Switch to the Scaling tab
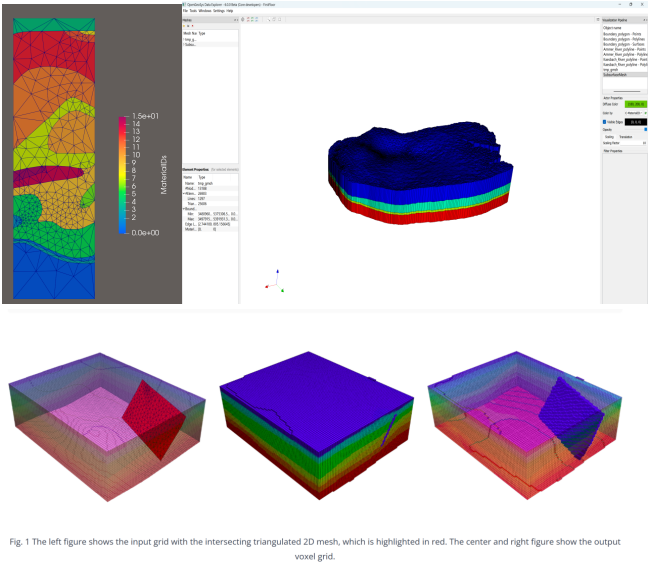Image resolution: width=661 pixels, height=563 pixels. click(610, 137)
